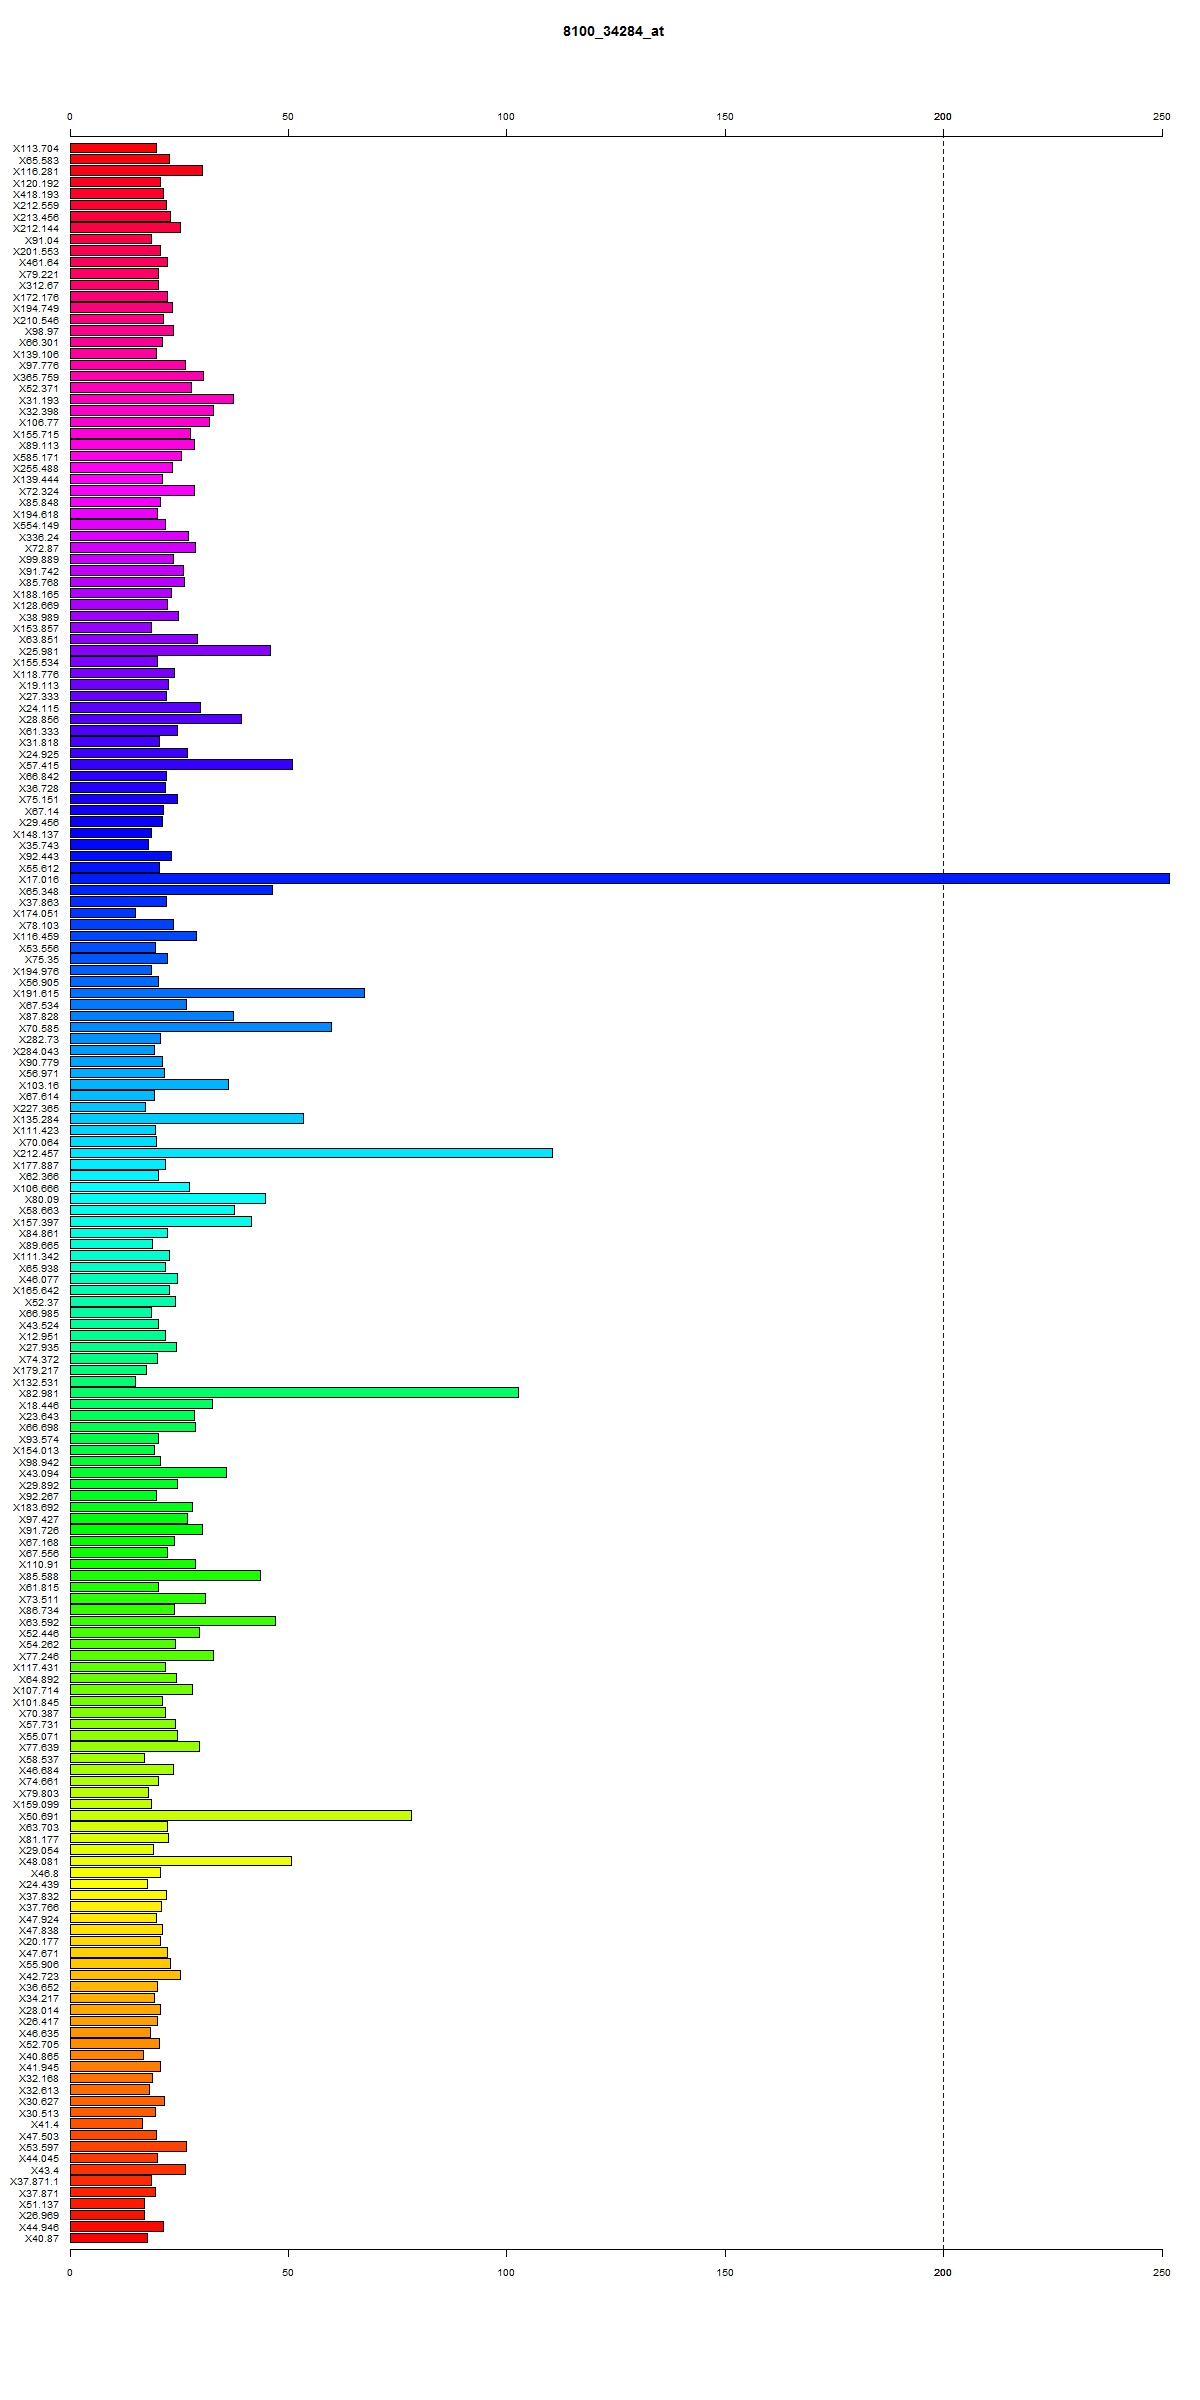Click the bar for X135.284
The height and width of the screenshot is (2400, 1200).
[187, 1119]
